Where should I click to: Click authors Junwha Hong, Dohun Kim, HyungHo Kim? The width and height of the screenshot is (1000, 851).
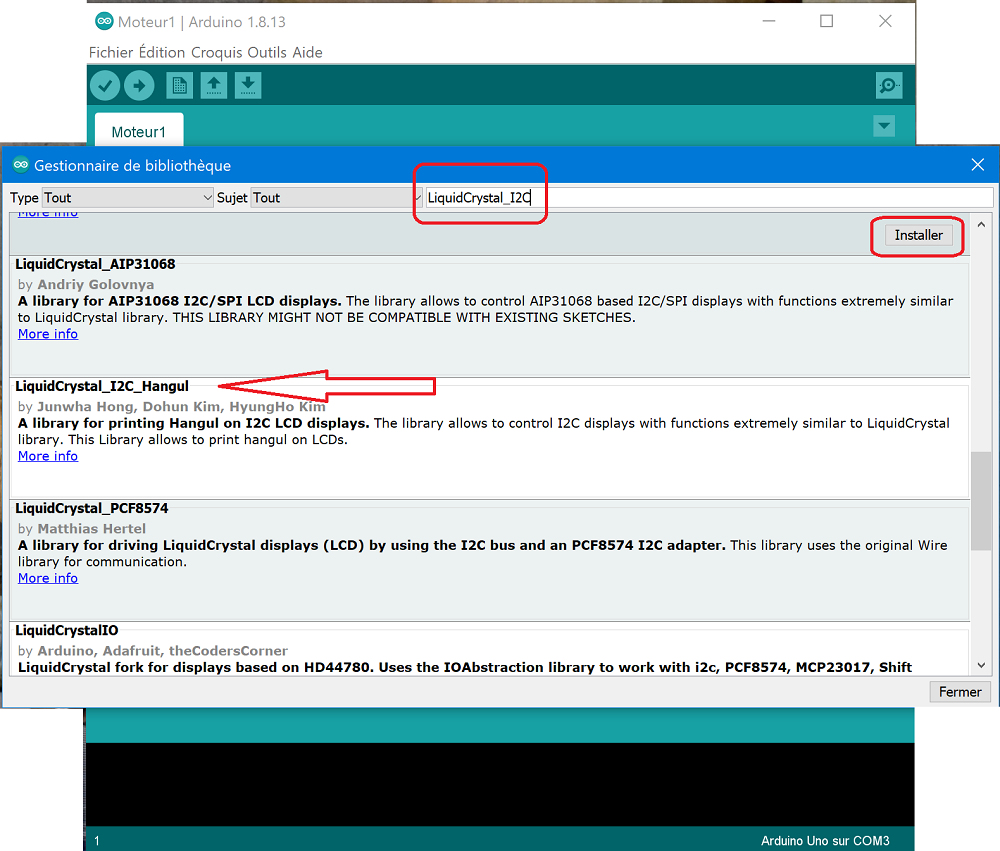click(x=181, y=407)
